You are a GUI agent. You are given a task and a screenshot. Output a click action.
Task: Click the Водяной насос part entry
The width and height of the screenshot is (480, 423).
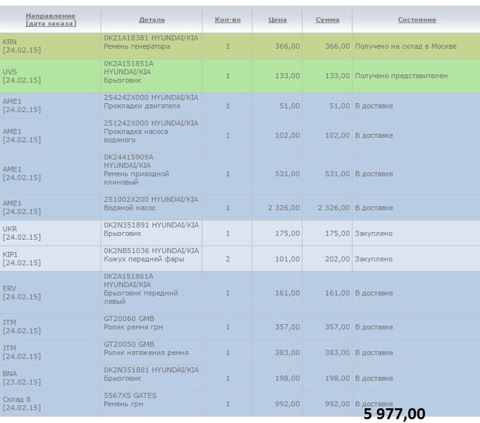pos(151,204)
